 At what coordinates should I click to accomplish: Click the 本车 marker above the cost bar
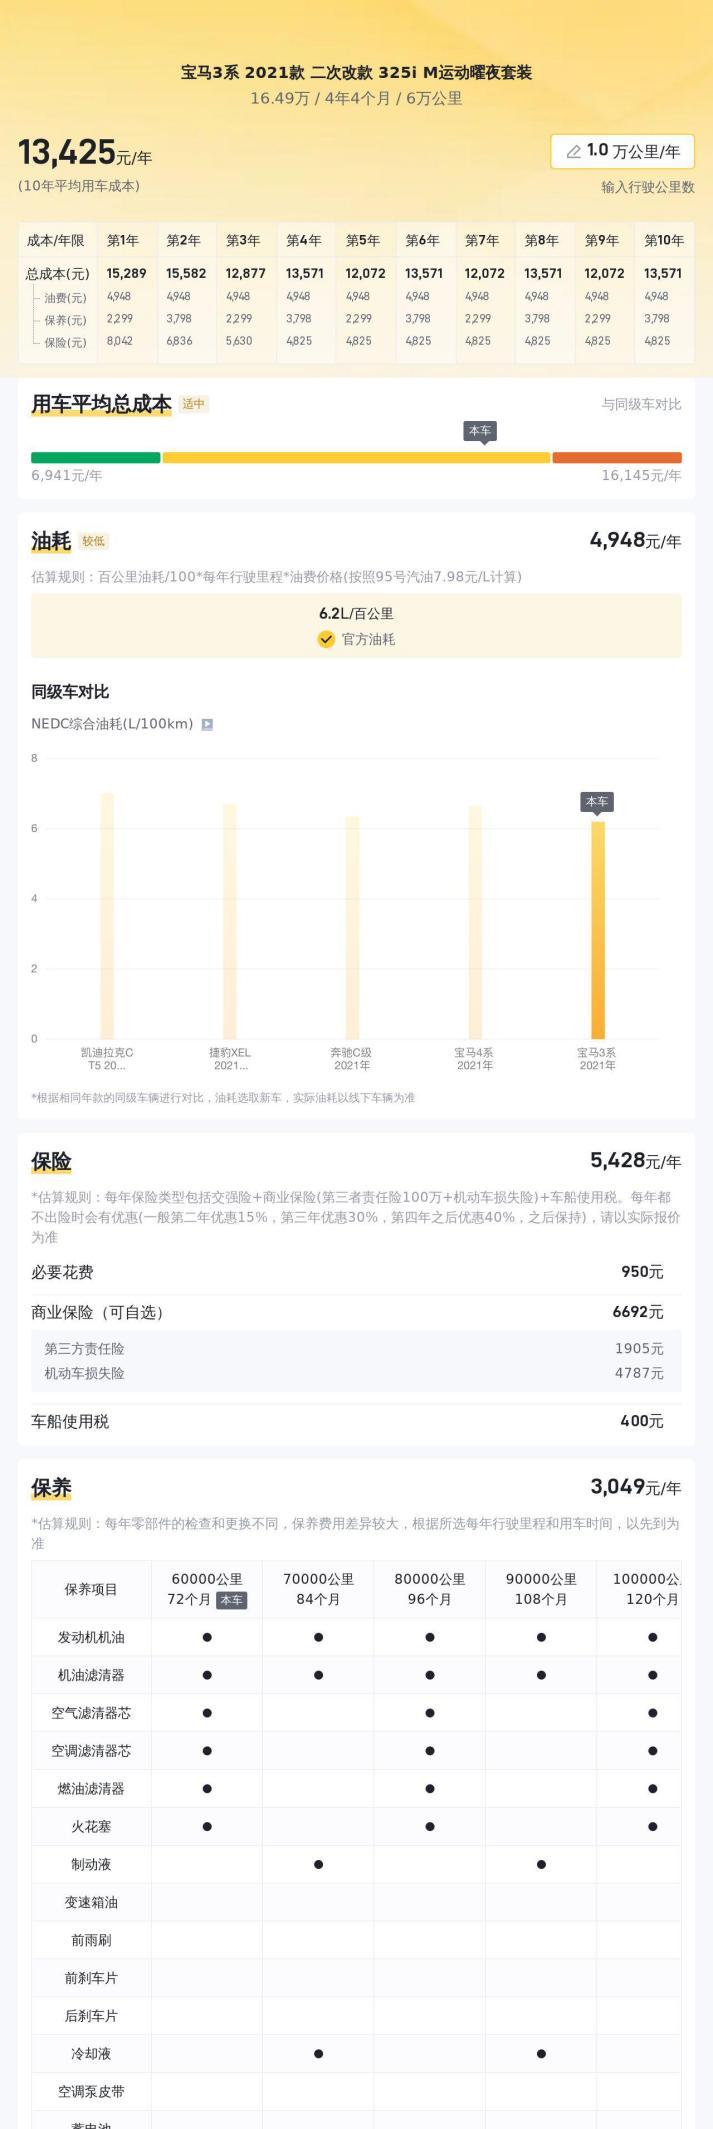480,431
